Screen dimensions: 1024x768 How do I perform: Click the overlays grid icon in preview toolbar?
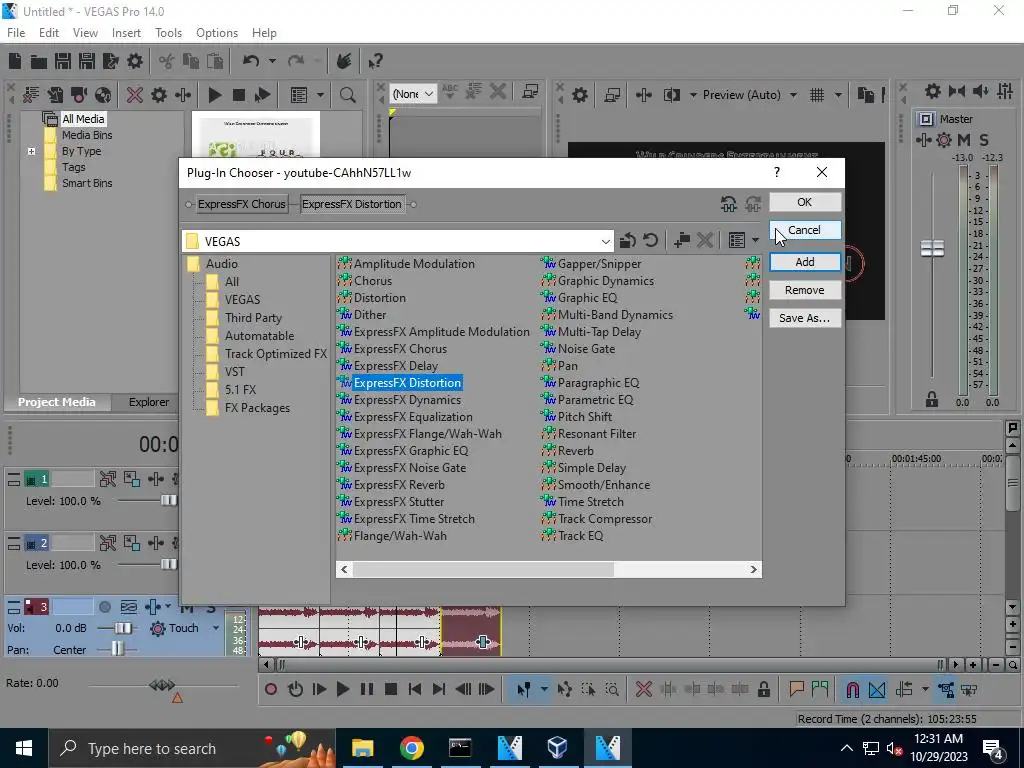817,95
